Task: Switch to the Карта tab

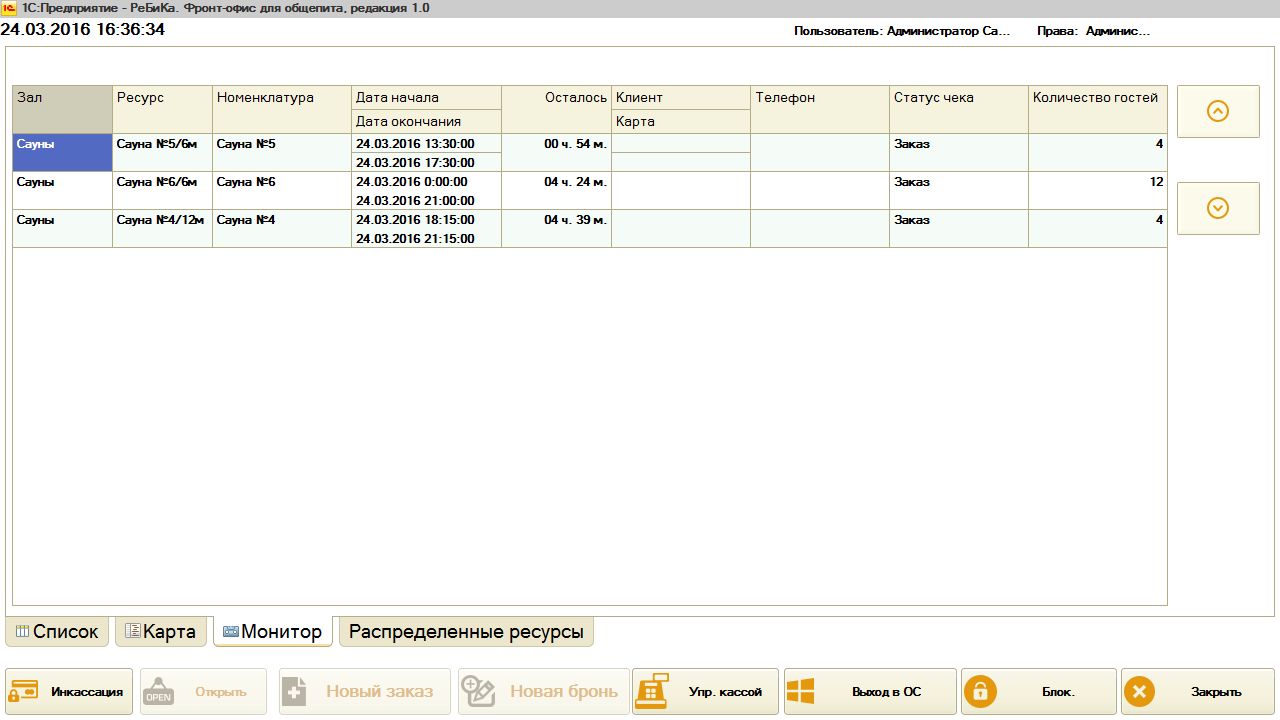Action: coord(161,632)
